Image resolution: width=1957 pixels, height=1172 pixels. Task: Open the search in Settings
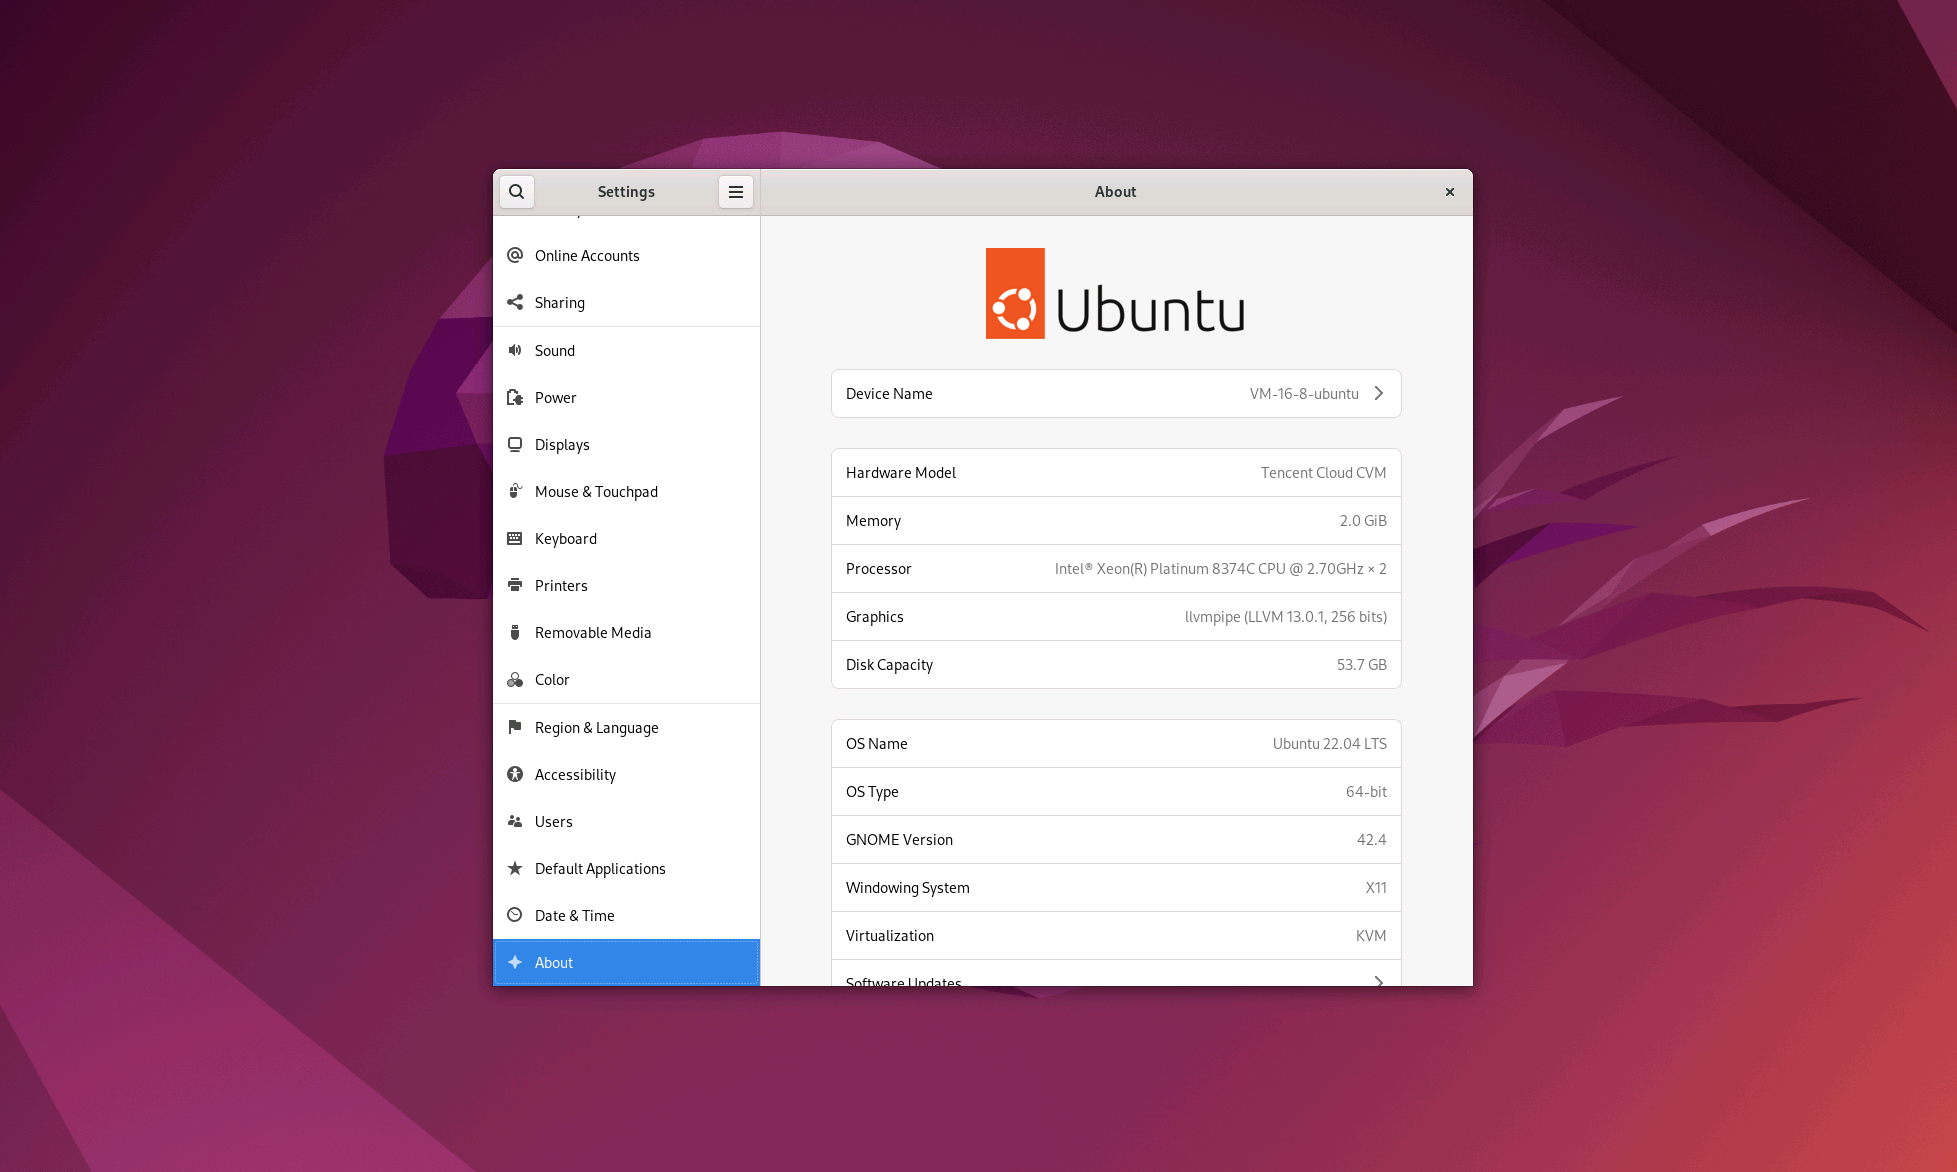tap(516, 191)
